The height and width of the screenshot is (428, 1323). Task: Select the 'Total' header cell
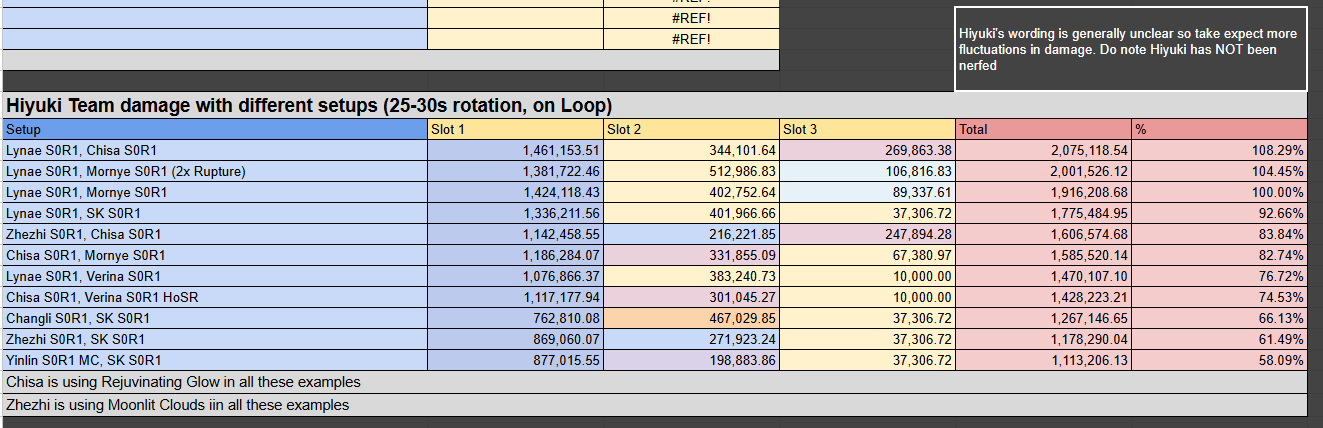tap(1043, 129)
